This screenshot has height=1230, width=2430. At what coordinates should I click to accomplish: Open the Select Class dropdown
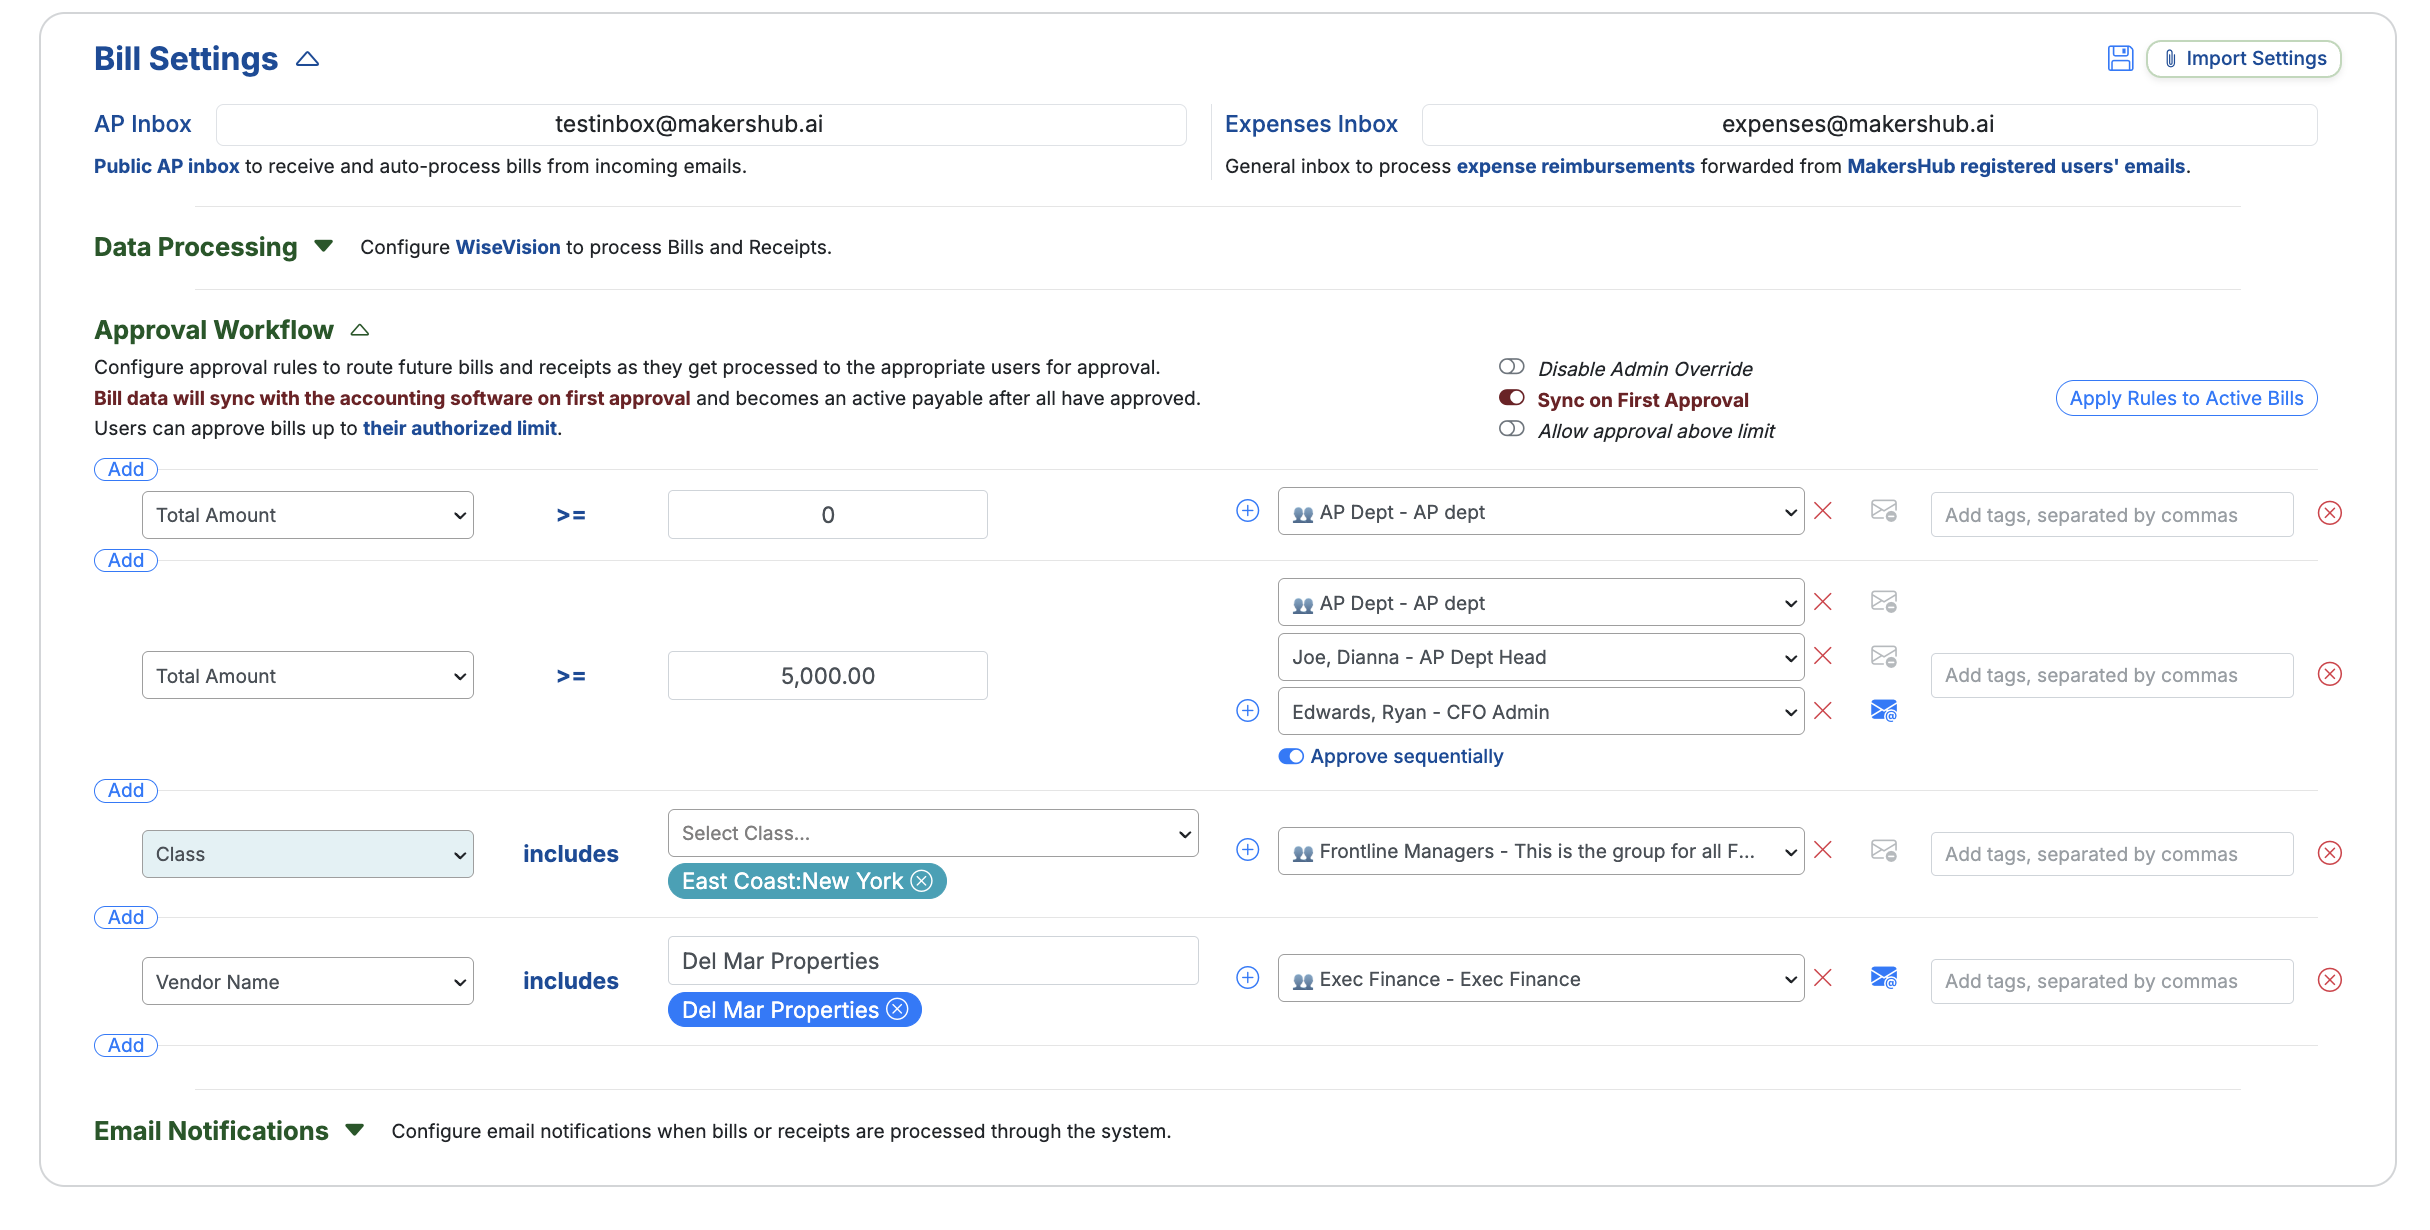(932, 833)
